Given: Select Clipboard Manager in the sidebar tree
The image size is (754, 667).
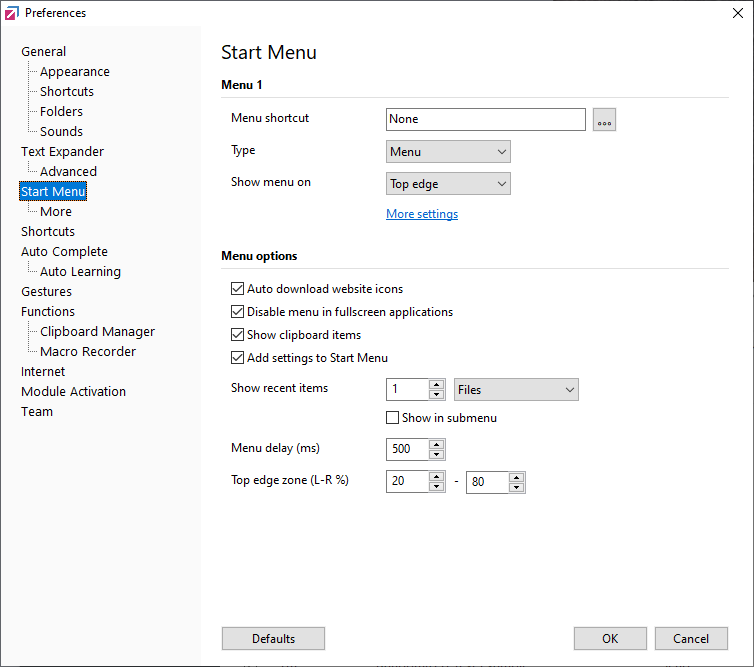Looking at the screenshot, I should tap(97, 332).
